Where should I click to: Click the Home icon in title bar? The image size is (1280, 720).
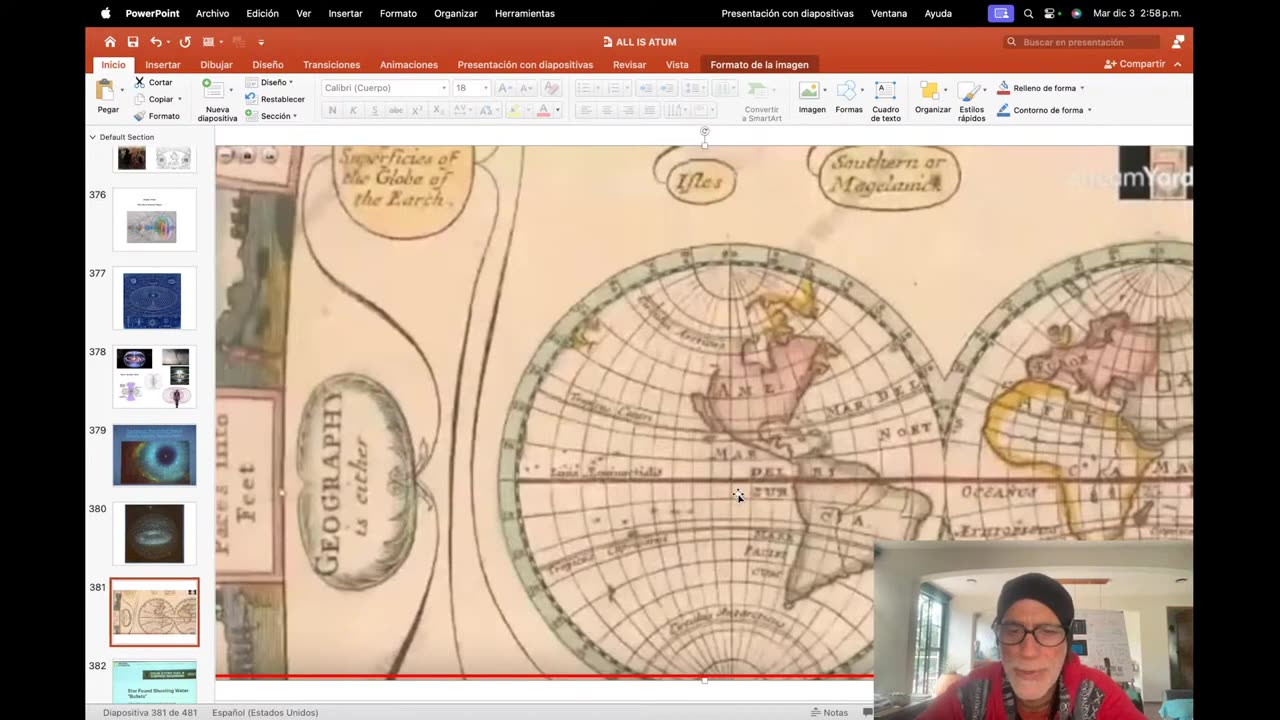110,42
